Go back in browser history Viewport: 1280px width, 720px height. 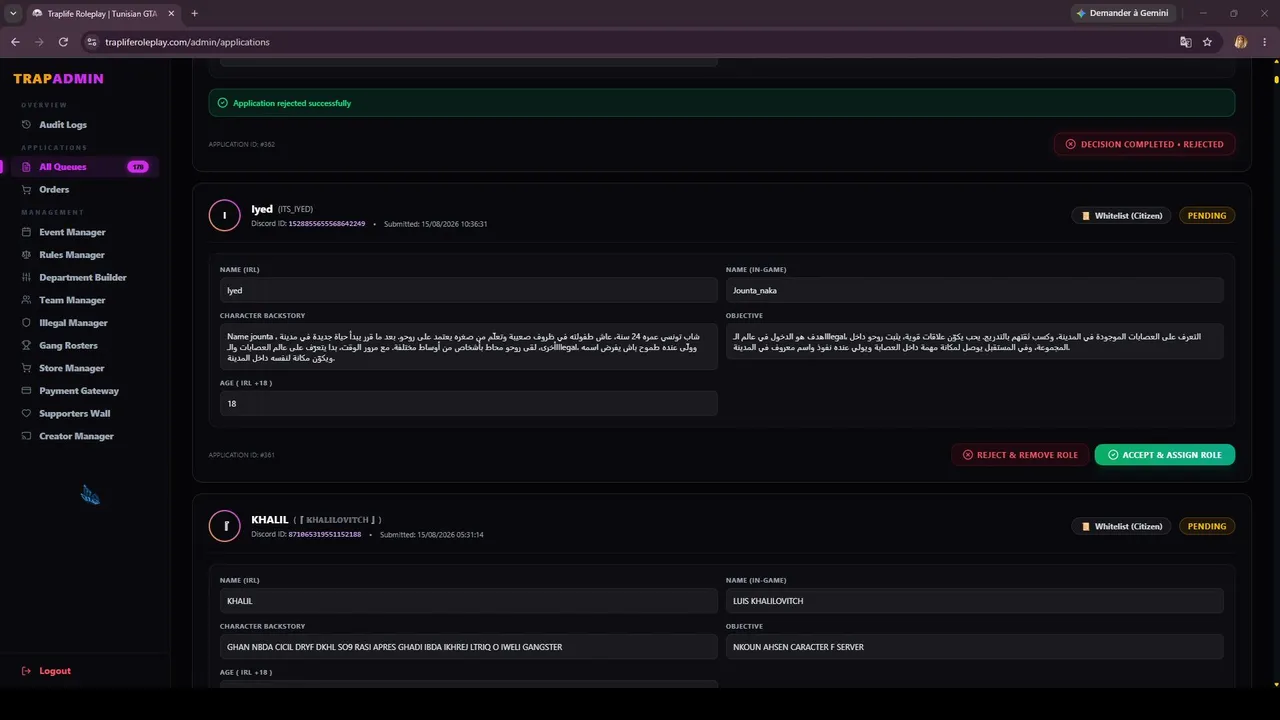pyautogui.click(x=15, y=42)
